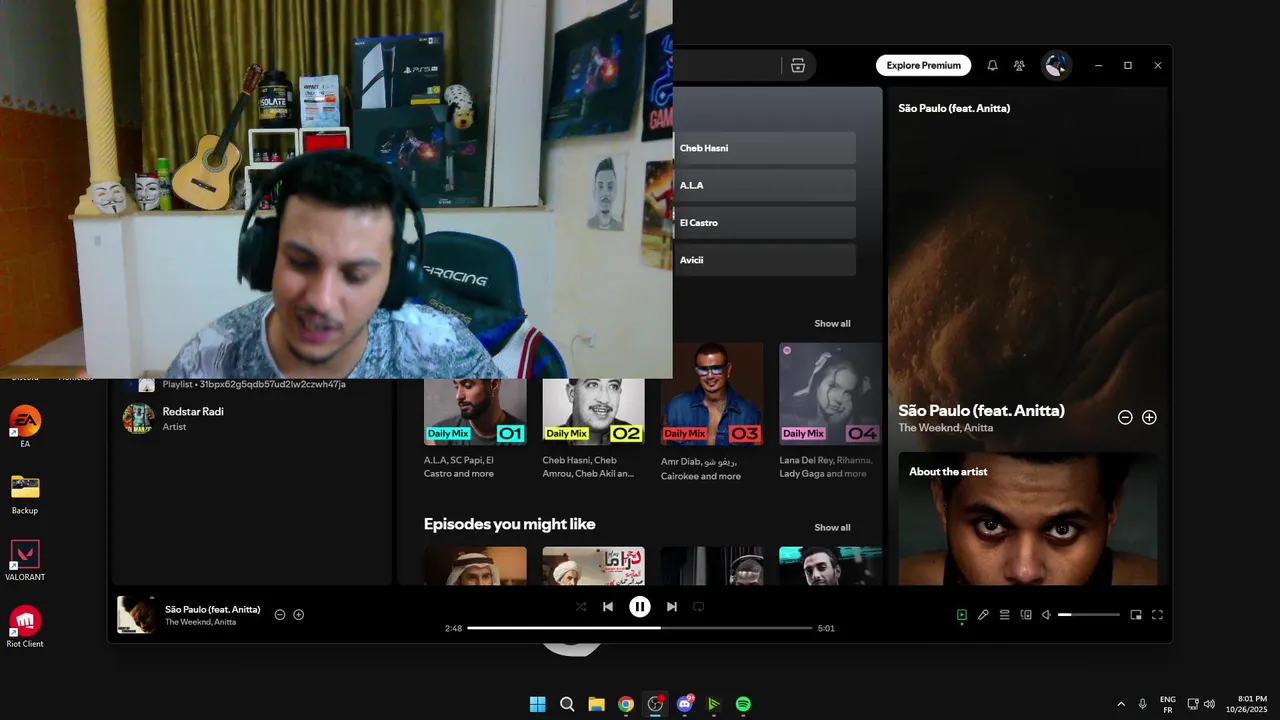Show hidden system tray icons
This screenshot has width=1280, height=720.
1120,704
